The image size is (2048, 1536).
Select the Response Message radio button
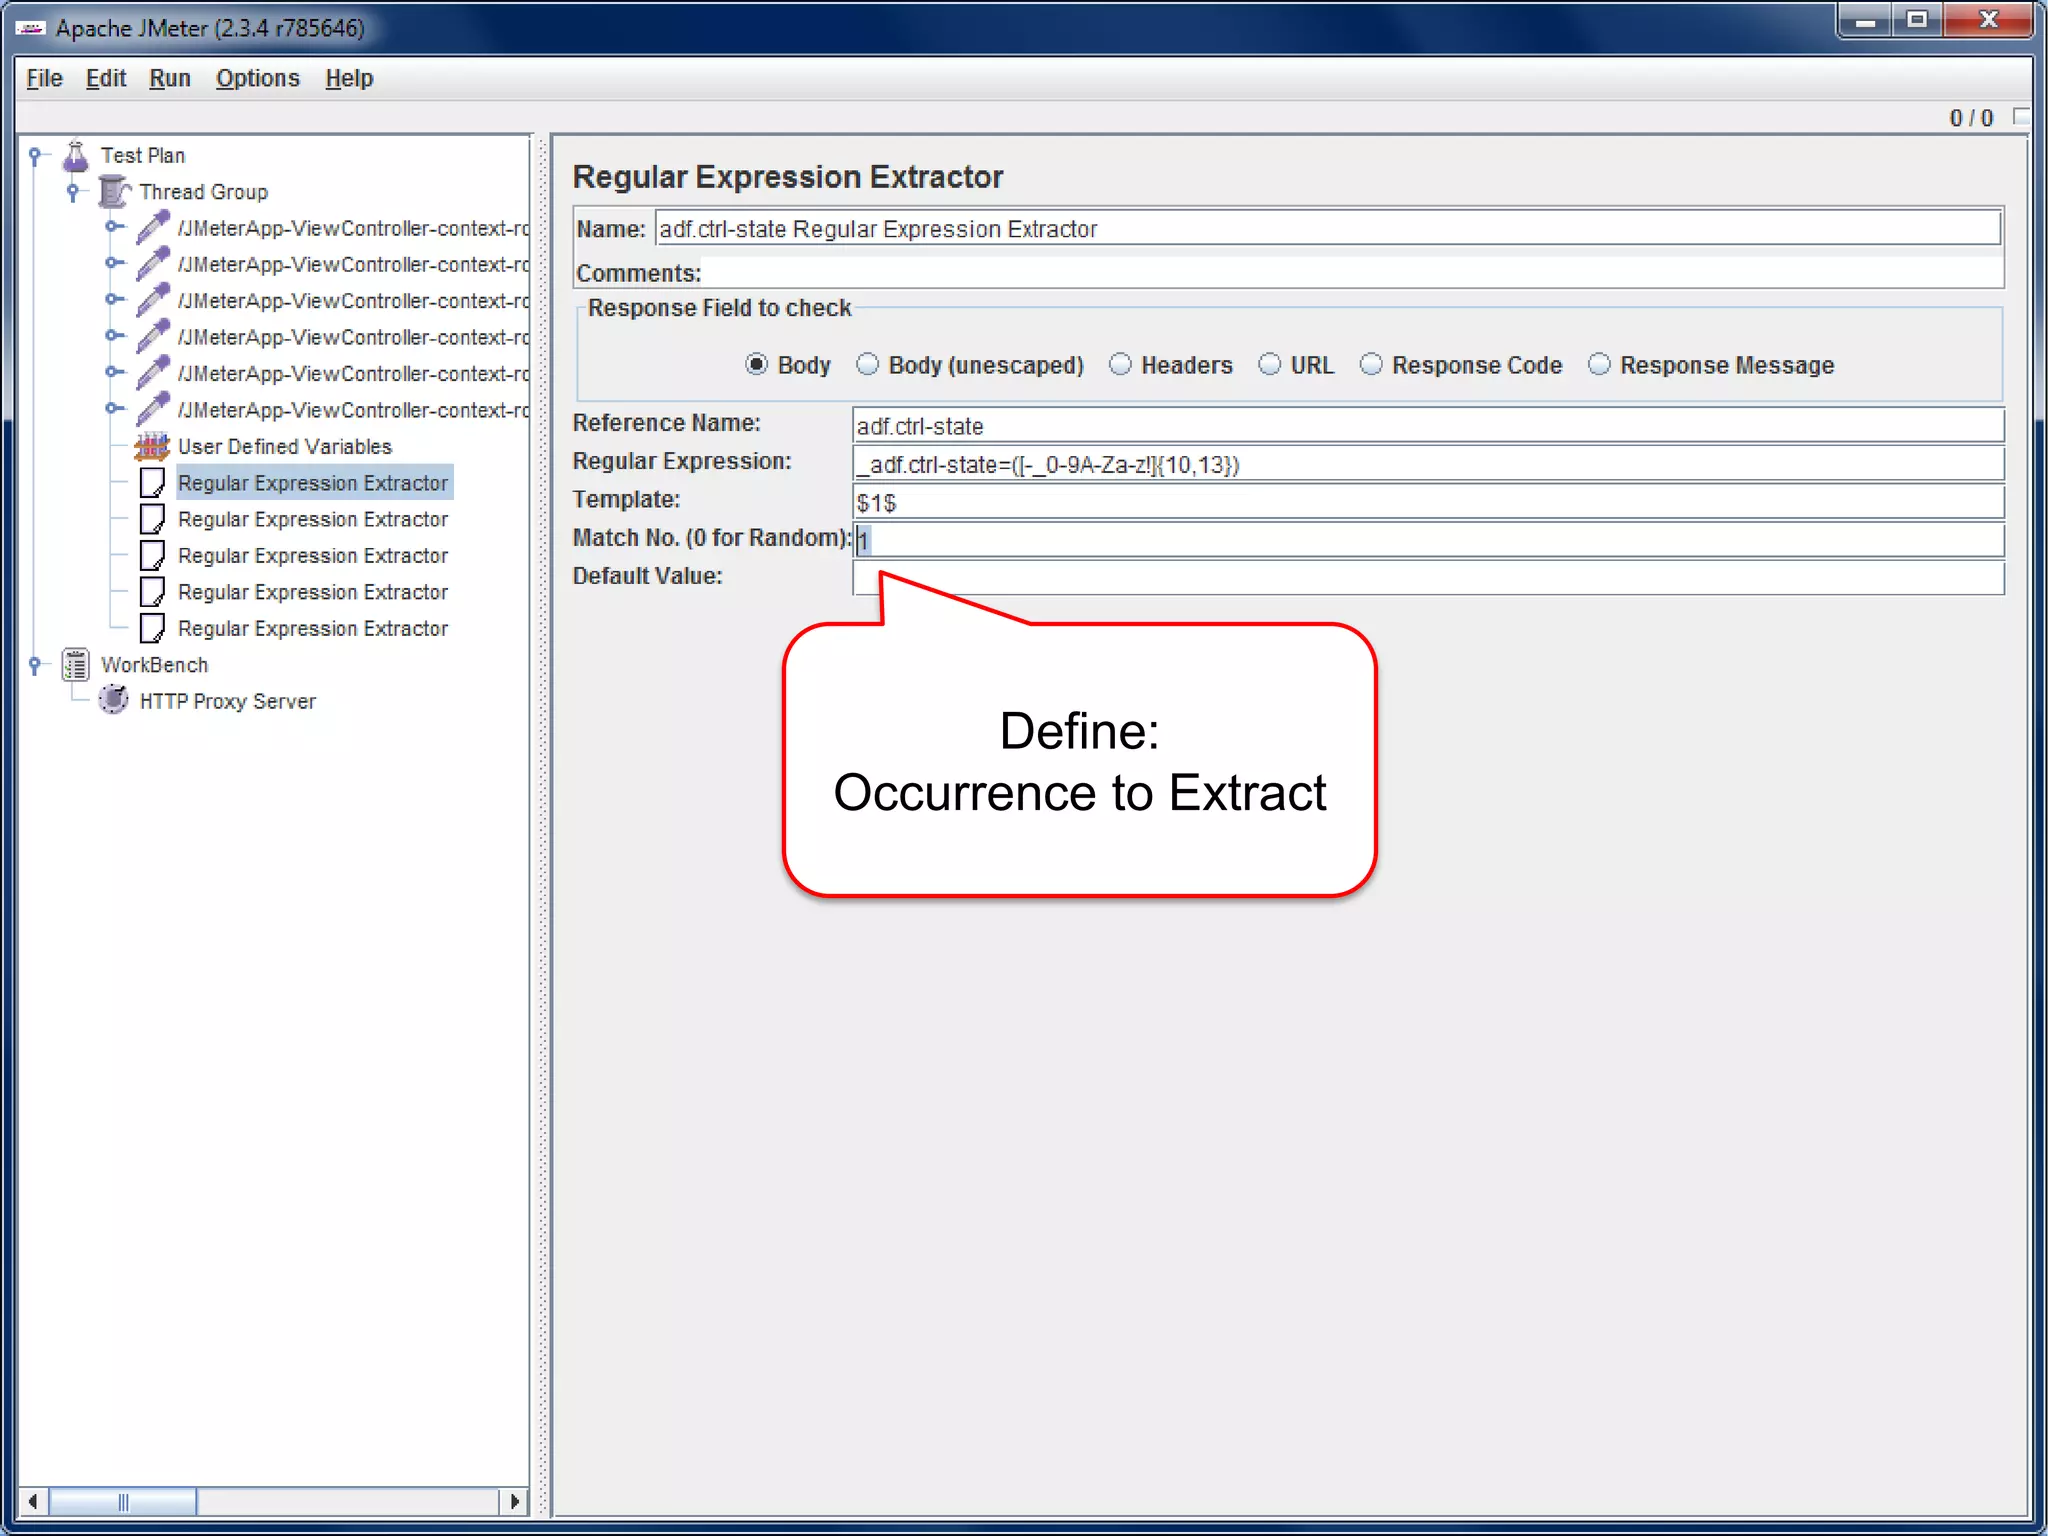point(1600,365)
